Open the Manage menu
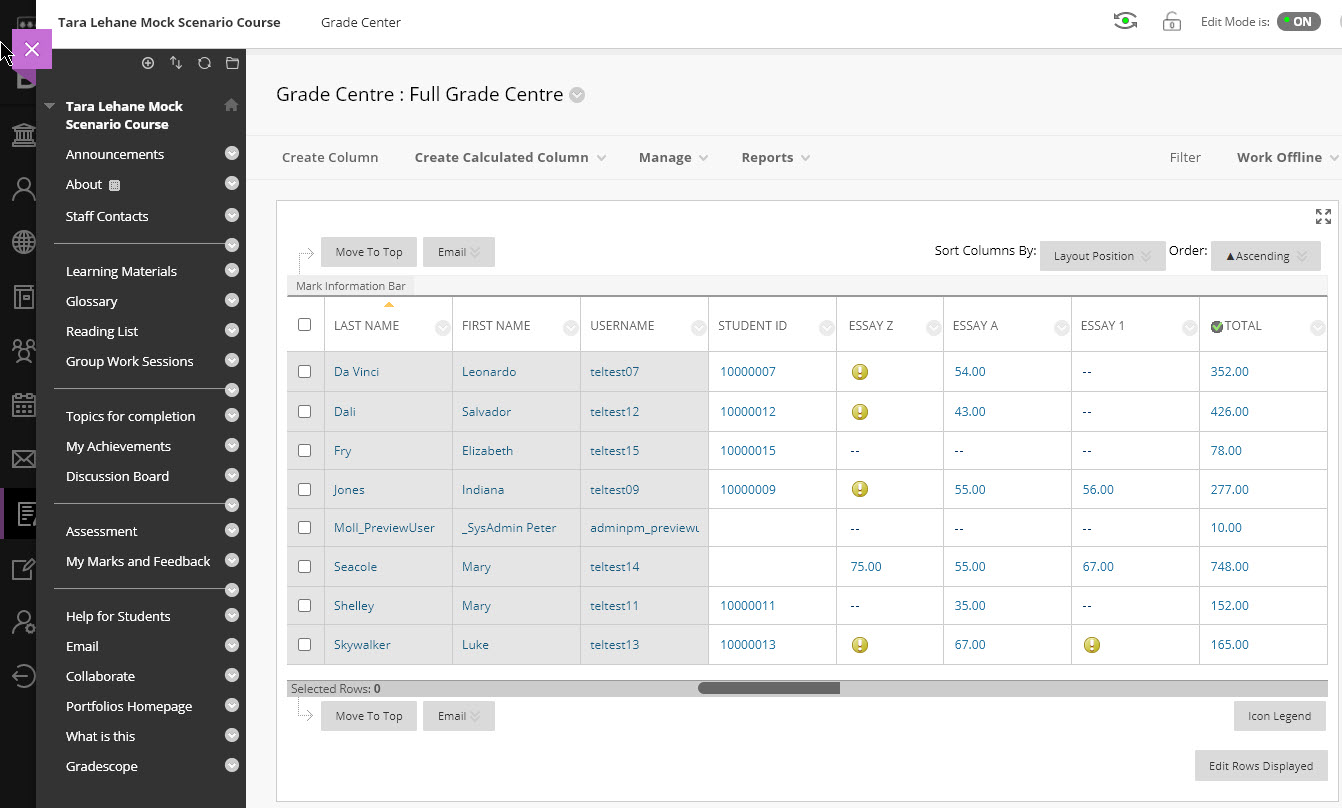The image size is (1342, 808). click(x=673, y=157)
